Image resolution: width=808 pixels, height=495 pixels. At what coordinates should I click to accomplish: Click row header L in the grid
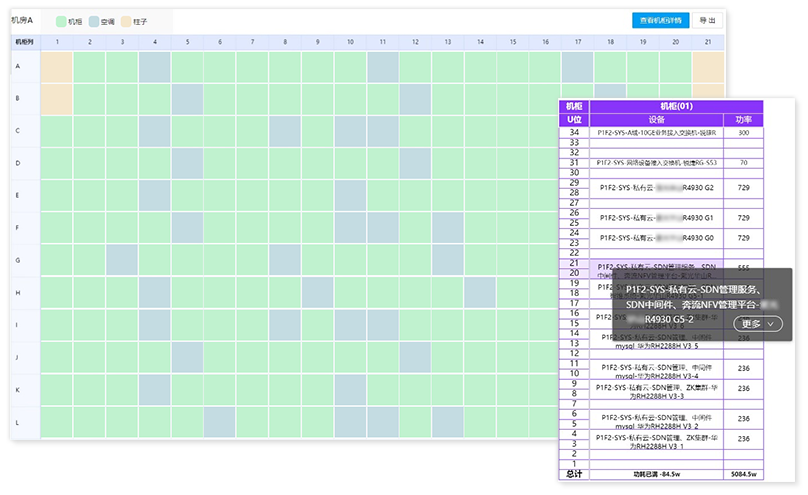pyautogui.click(x=18, y=421)
